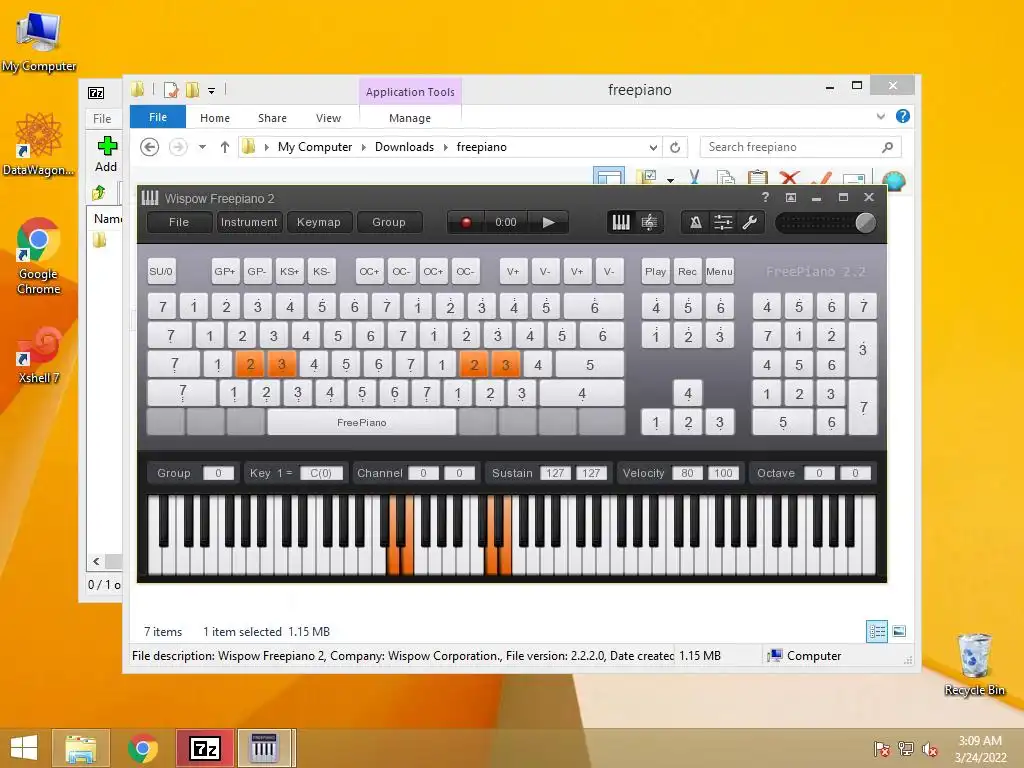Screen dimensions: 1024x768
Task: Click the search magnifier icon
Action: coord(888,148)
